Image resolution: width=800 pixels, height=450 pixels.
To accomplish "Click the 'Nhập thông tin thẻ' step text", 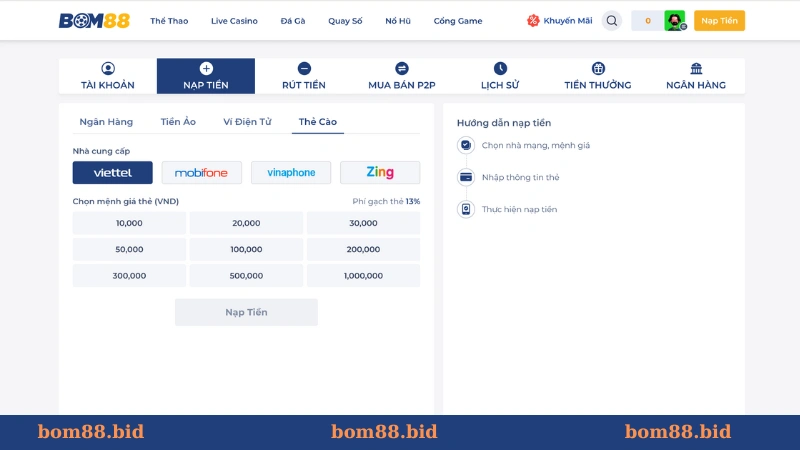I will pyautogui.click(x=520, y=177).
